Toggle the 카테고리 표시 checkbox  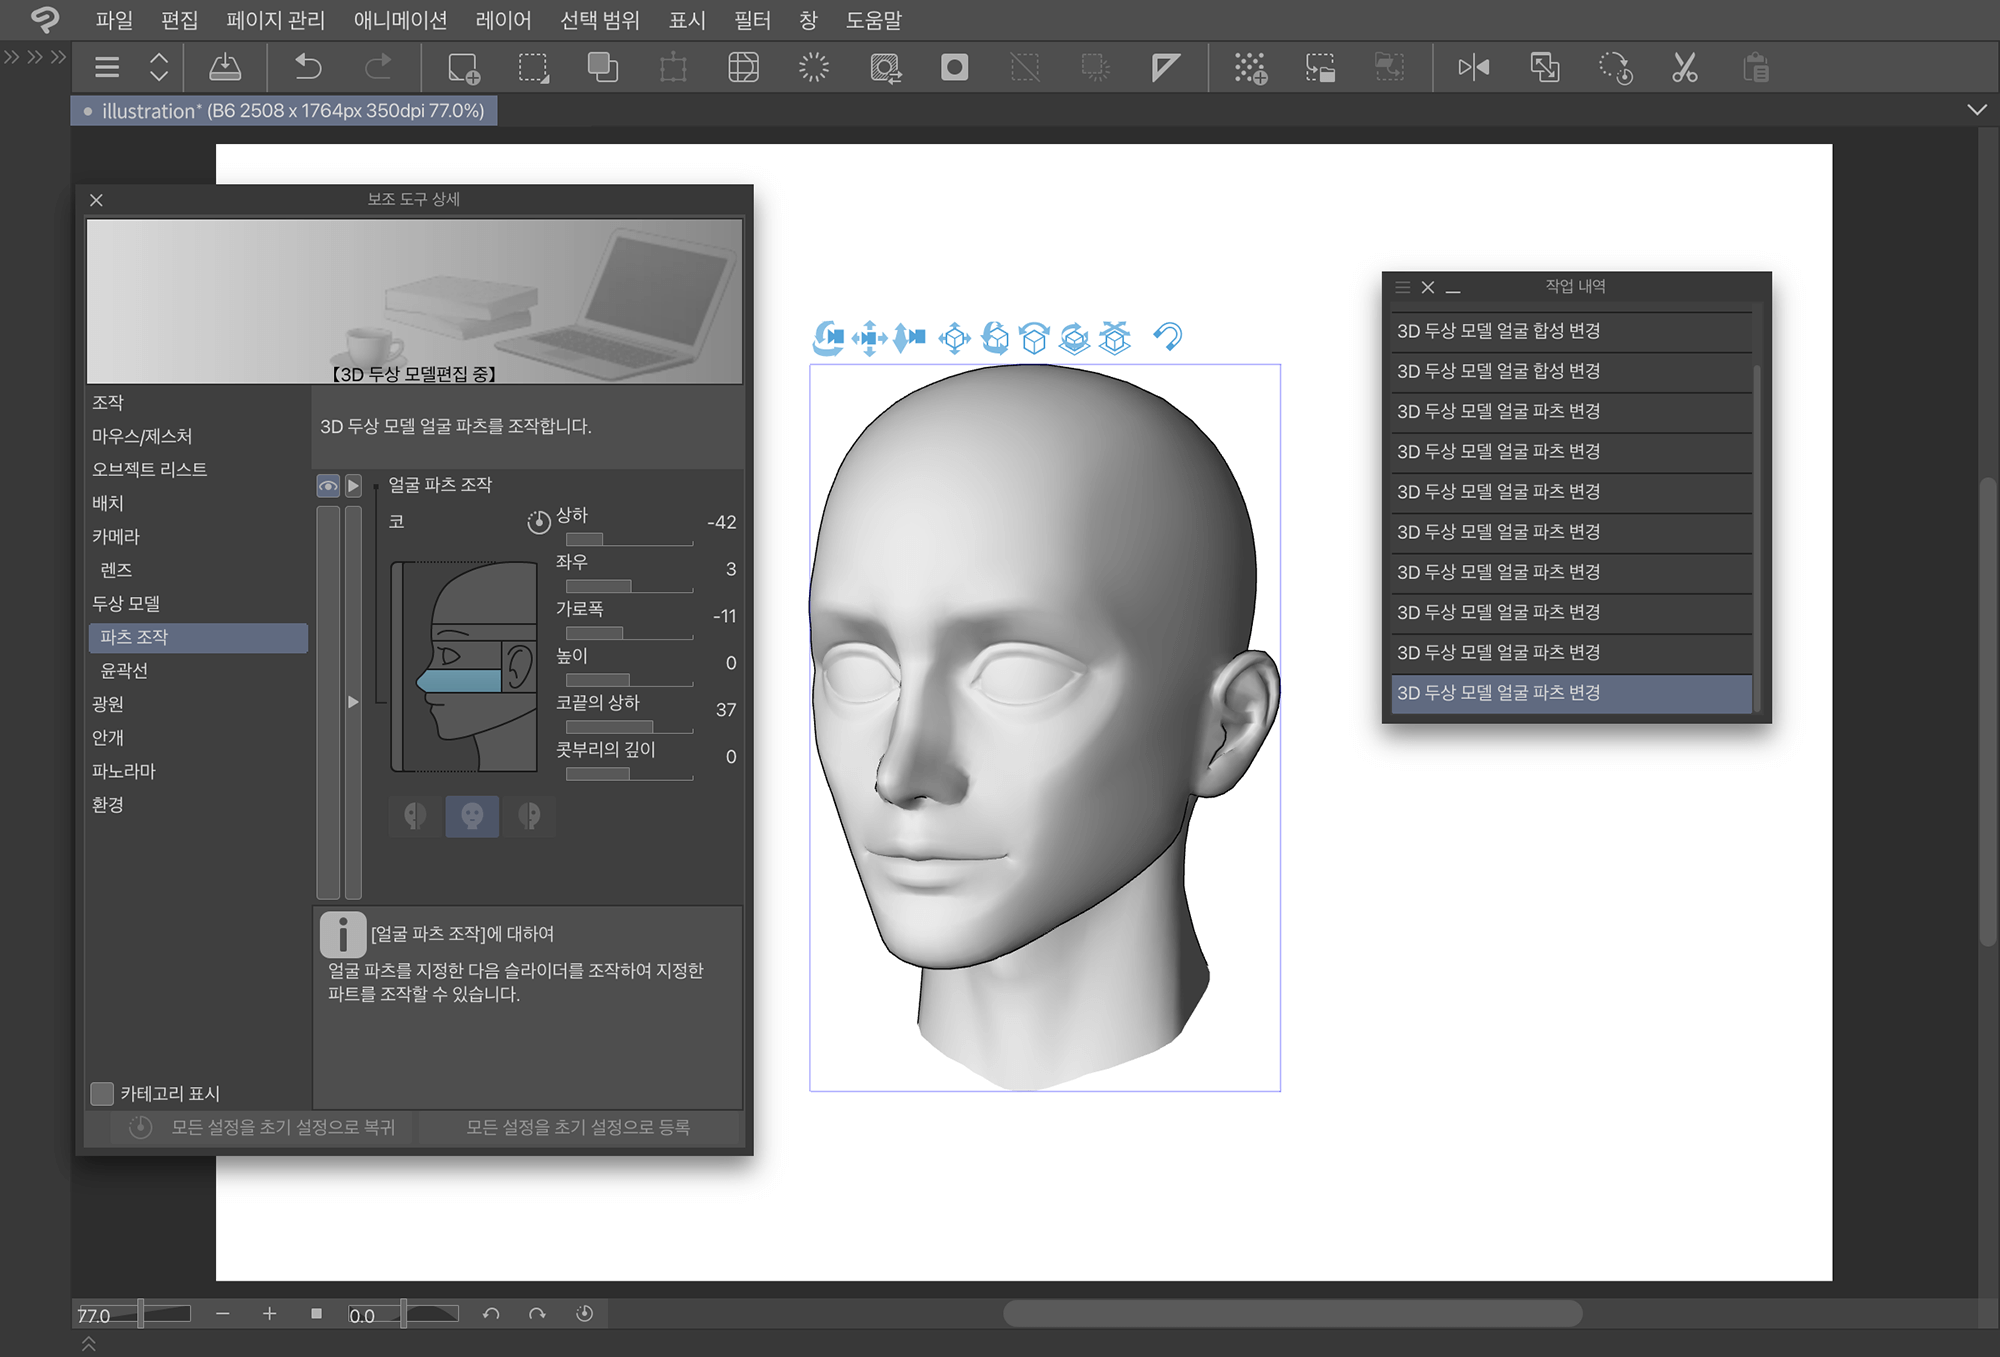pyautogui.click(x=102, y=1093)
